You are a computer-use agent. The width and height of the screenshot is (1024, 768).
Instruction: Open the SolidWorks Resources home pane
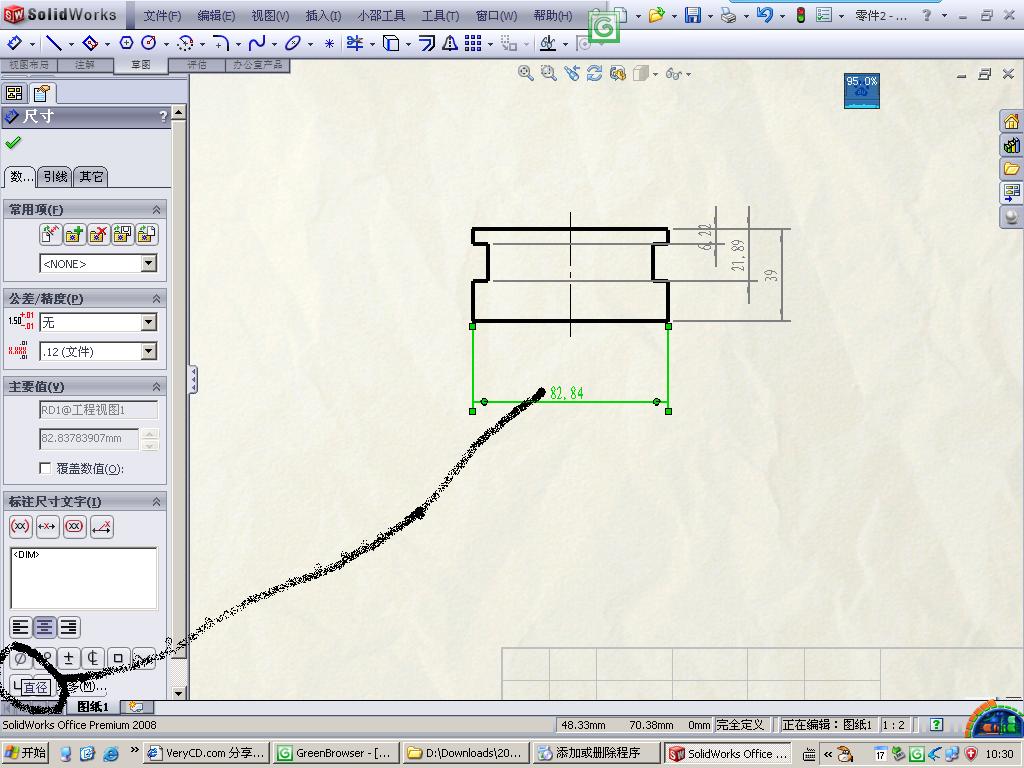(1011, 121)
